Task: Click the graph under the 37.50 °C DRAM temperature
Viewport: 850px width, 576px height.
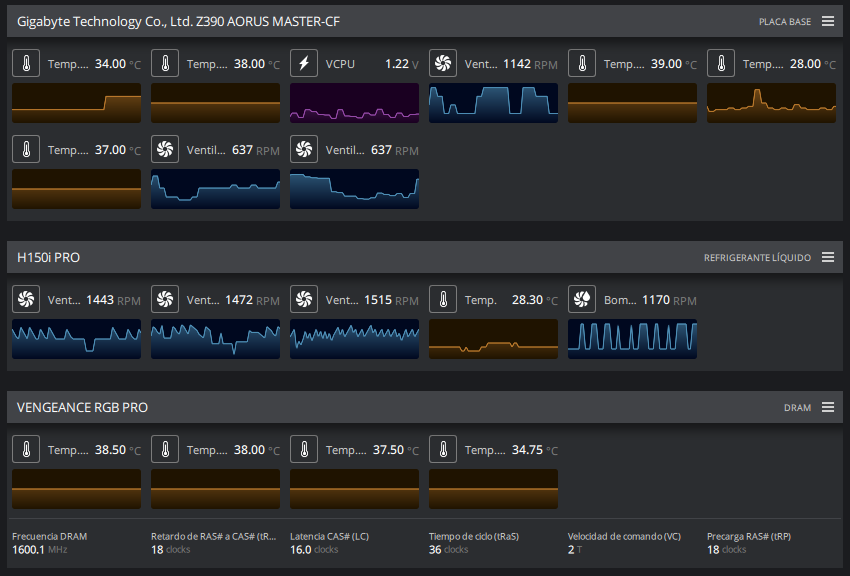Action: [355, 489]
